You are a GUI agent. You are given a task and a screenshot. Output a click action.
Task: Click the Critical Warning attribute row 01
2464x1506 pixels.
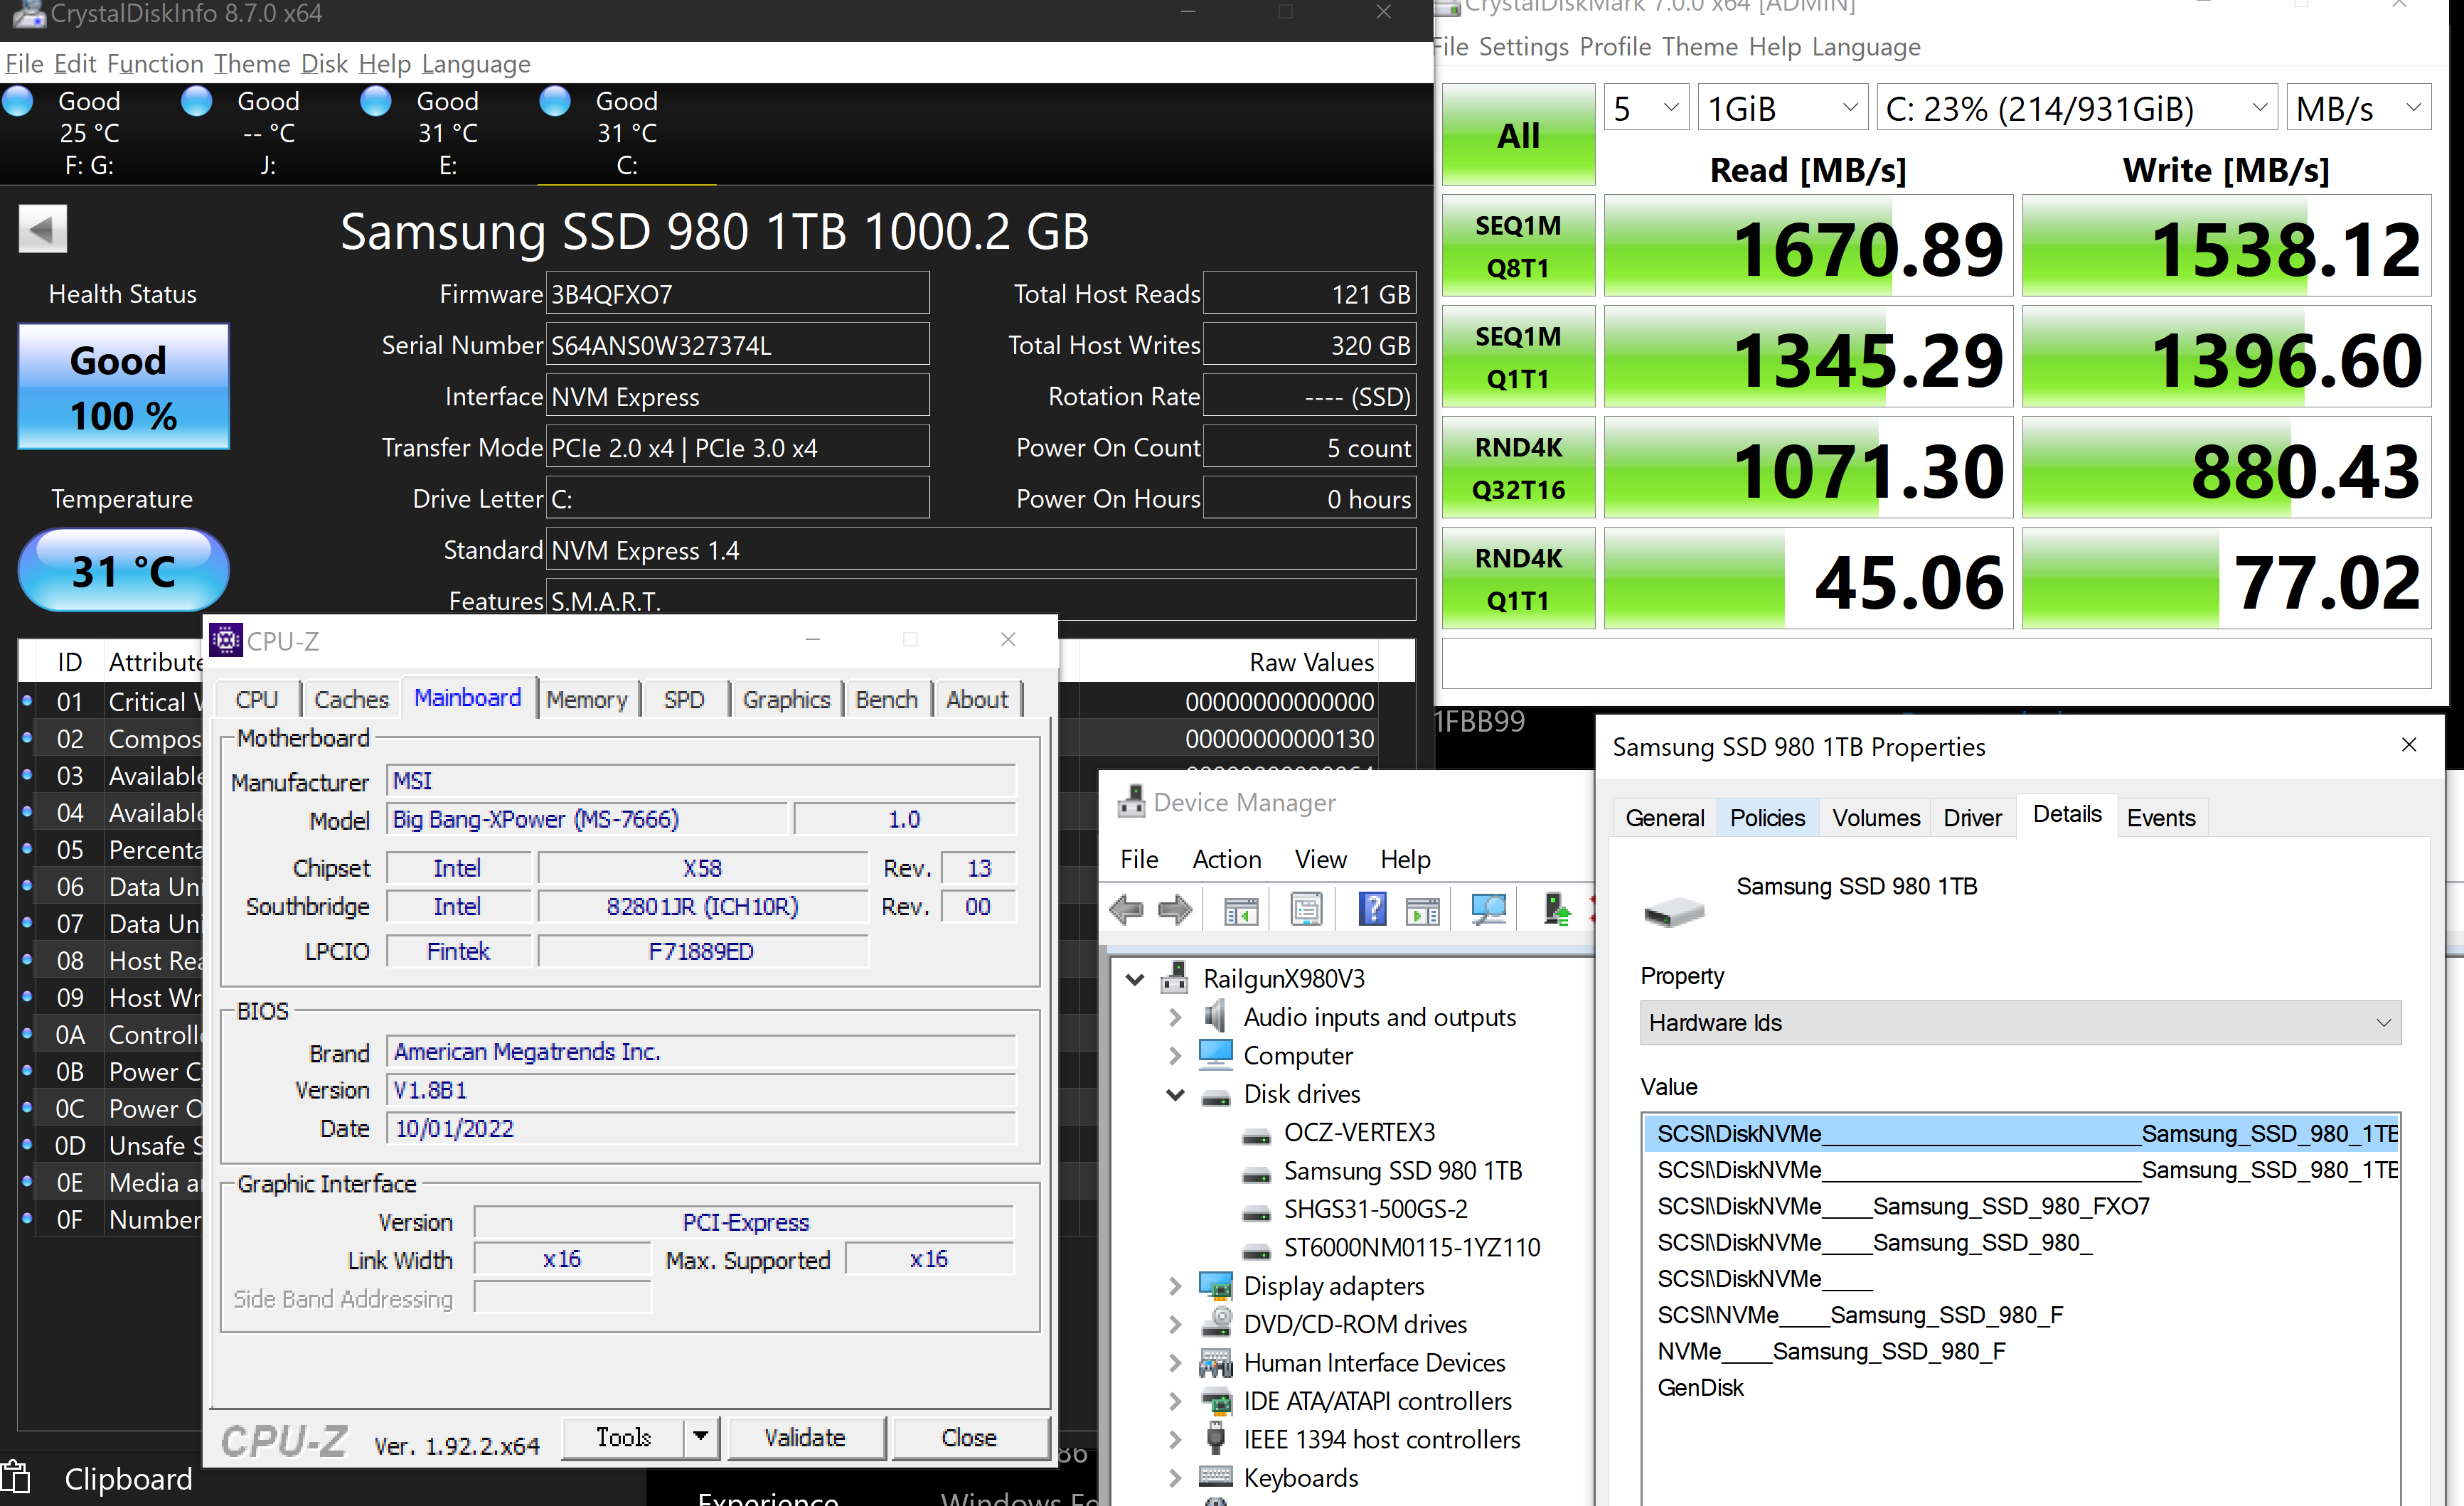tap(110, 702)
